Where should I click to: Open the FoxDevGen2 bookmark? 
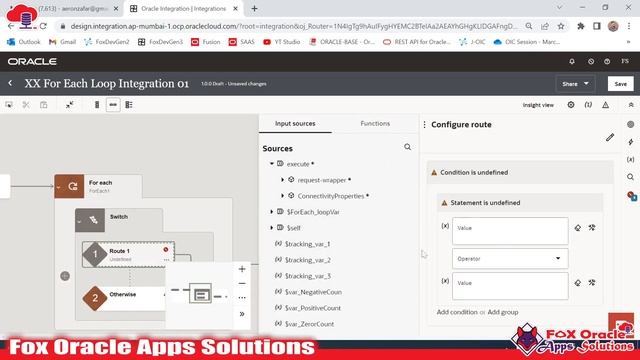pos(107,42)
